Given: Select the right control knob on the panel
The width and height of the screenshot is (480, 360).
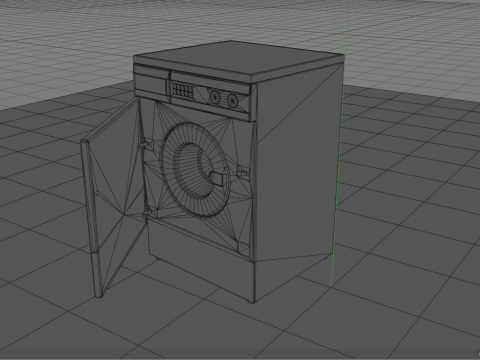Looking at the screenshot, I should pos(232,100).
